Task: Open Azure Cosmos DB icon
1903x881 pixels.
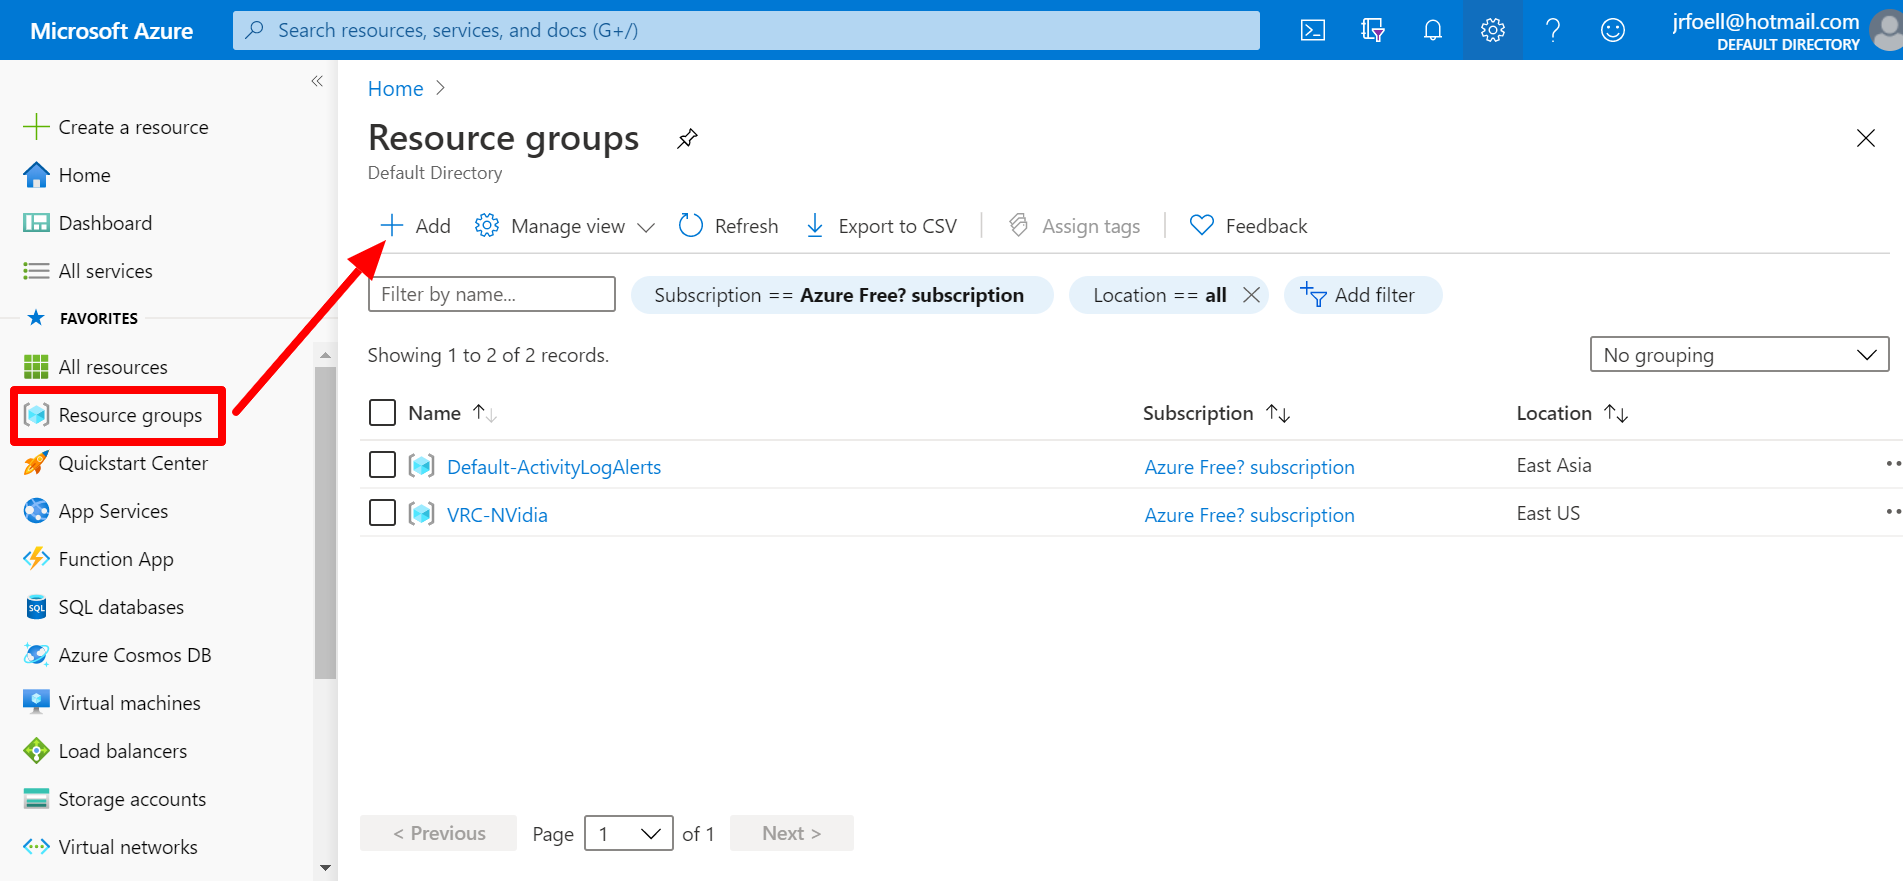Action: click(36, 655)
